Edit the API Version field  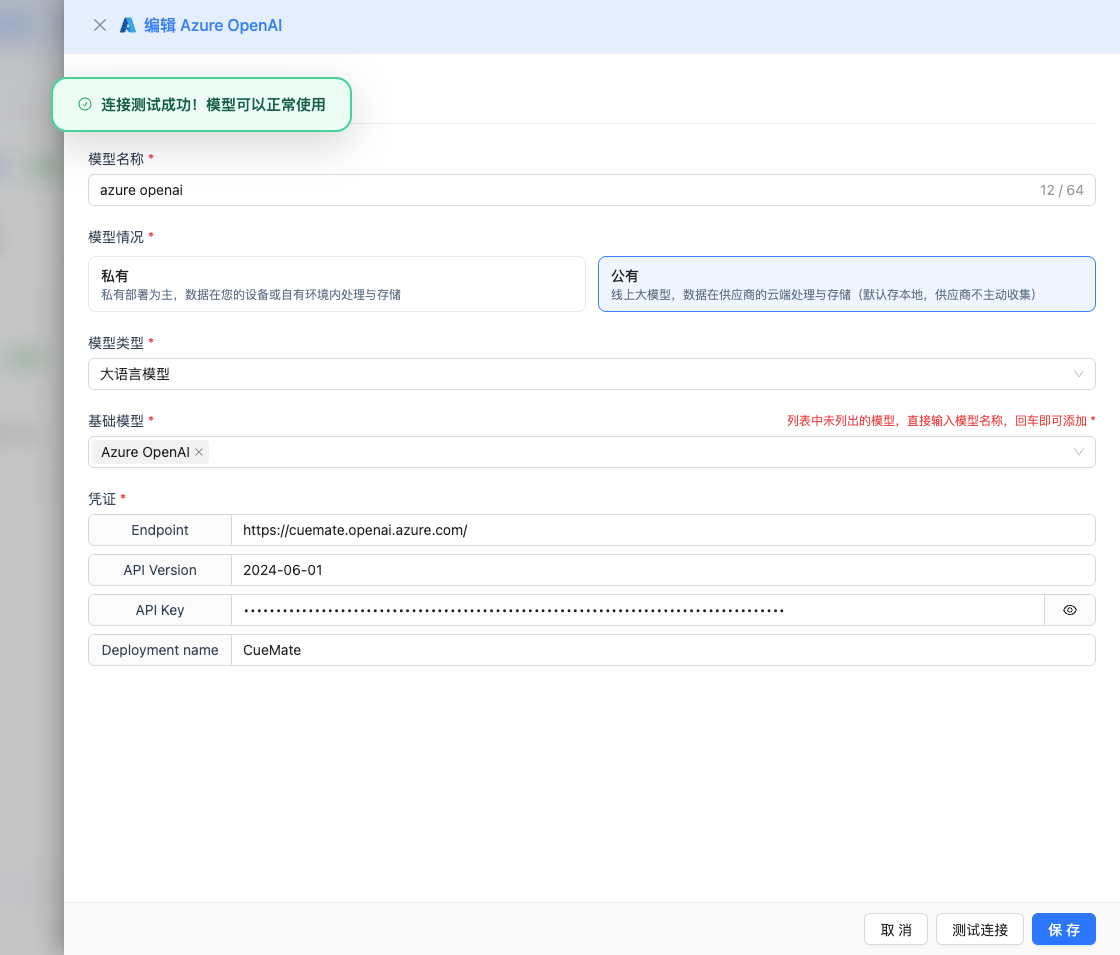pyautogui.click(x=660, y=570)
